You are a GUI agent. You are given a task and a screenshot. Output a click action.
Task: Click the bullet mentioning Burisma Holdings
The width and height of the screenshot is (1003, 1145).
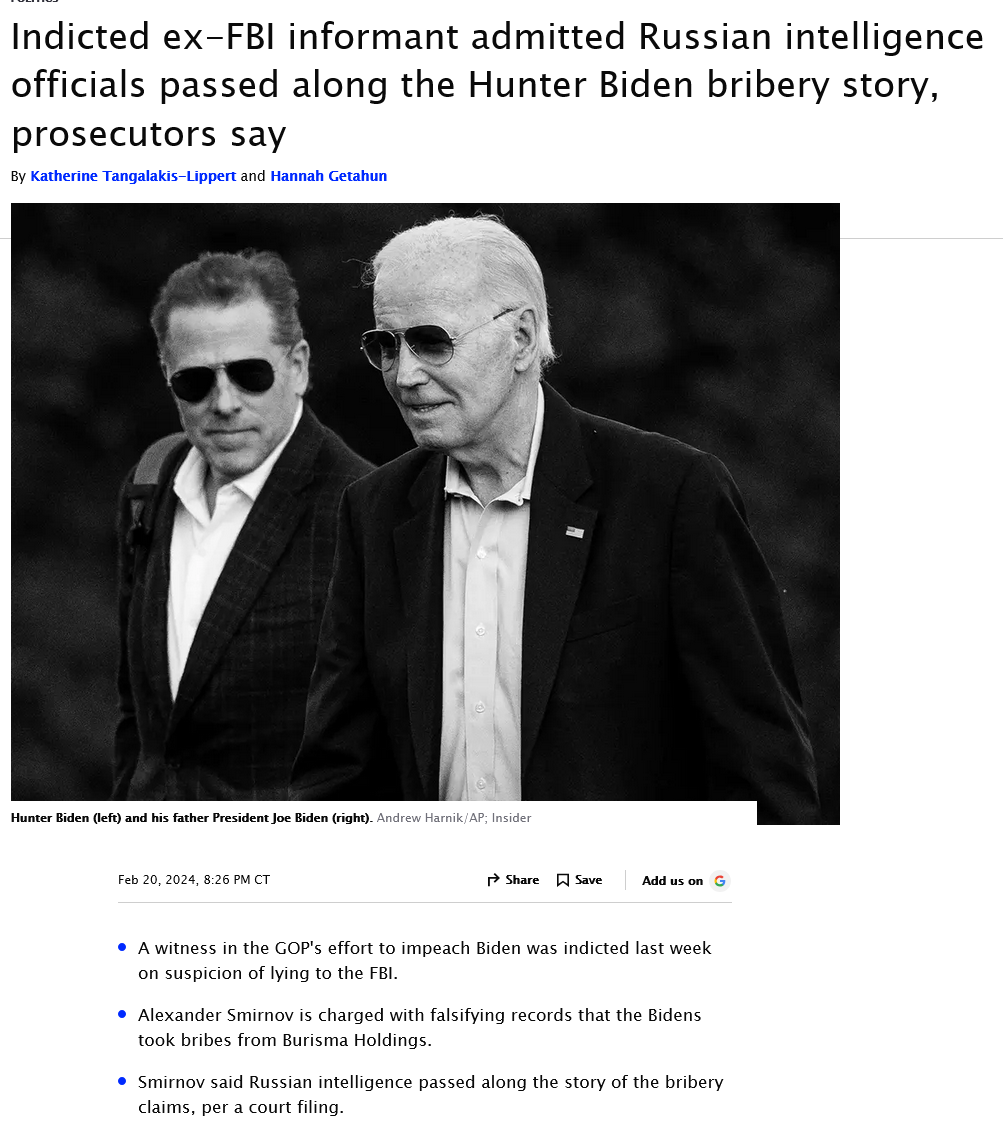point(420,1027)
